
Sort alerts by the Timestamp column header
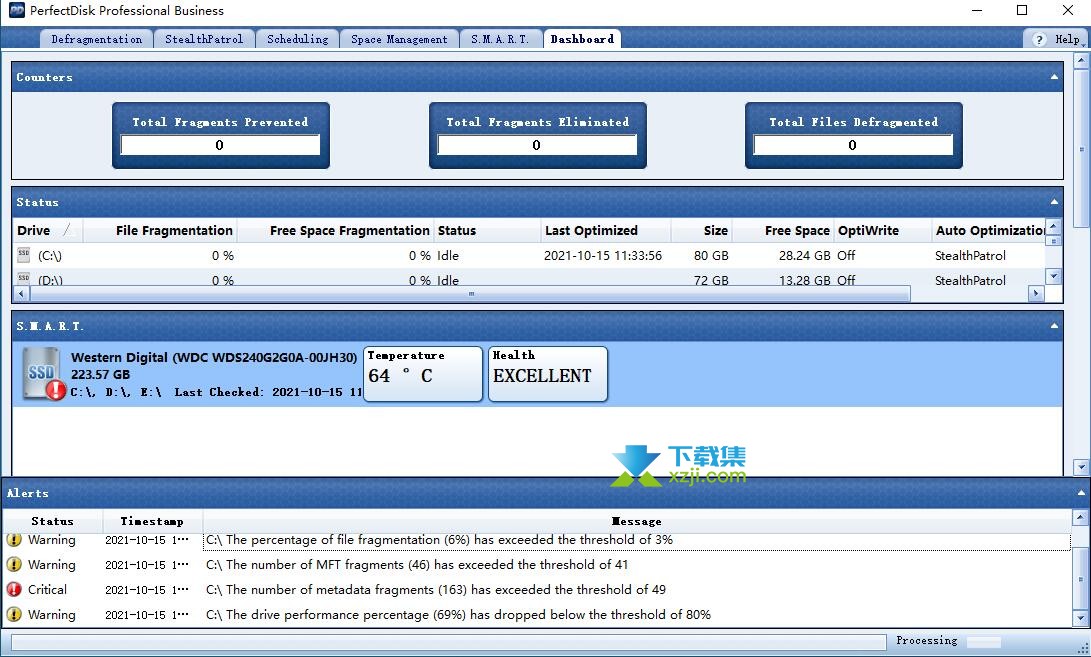[x=152, y=521]
